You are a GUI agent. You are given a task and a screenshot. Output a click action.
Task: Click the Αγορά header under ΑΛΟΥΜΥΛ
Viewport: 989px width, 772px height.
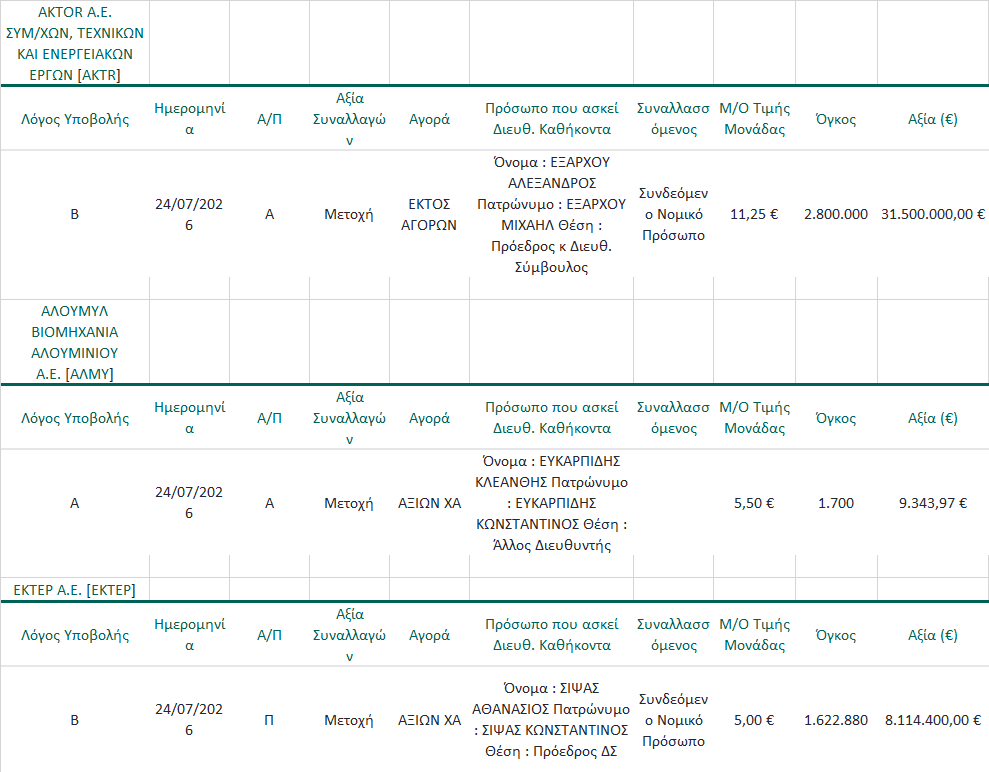(x=429, y=418)
